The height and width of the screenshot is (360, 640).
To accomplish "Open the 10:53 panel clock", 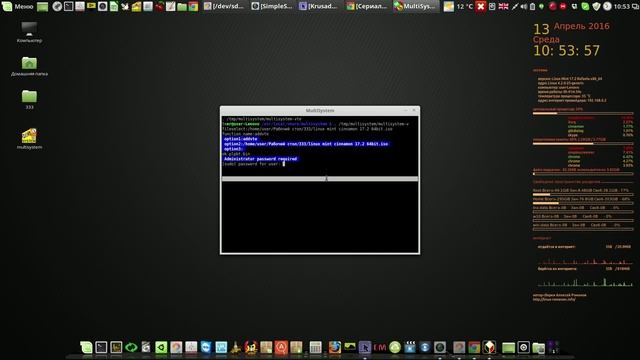I will click(622, 7).
